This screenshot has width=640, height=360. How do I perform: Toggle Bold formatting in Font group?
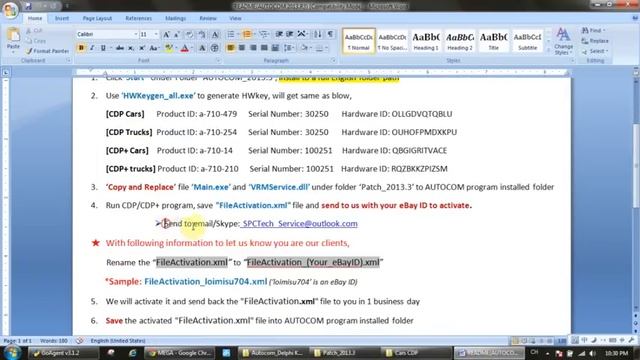(81, 48)
